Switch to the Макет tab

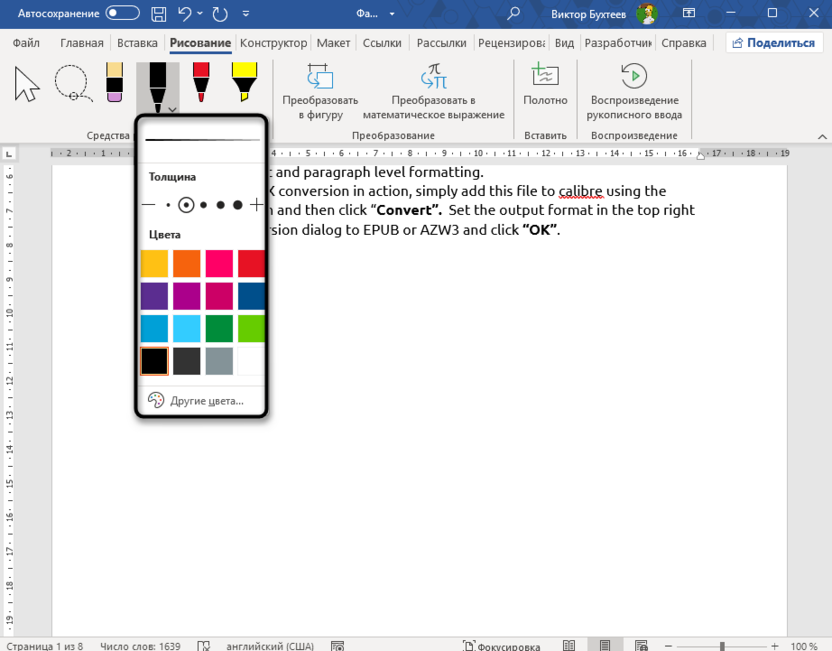333,43
